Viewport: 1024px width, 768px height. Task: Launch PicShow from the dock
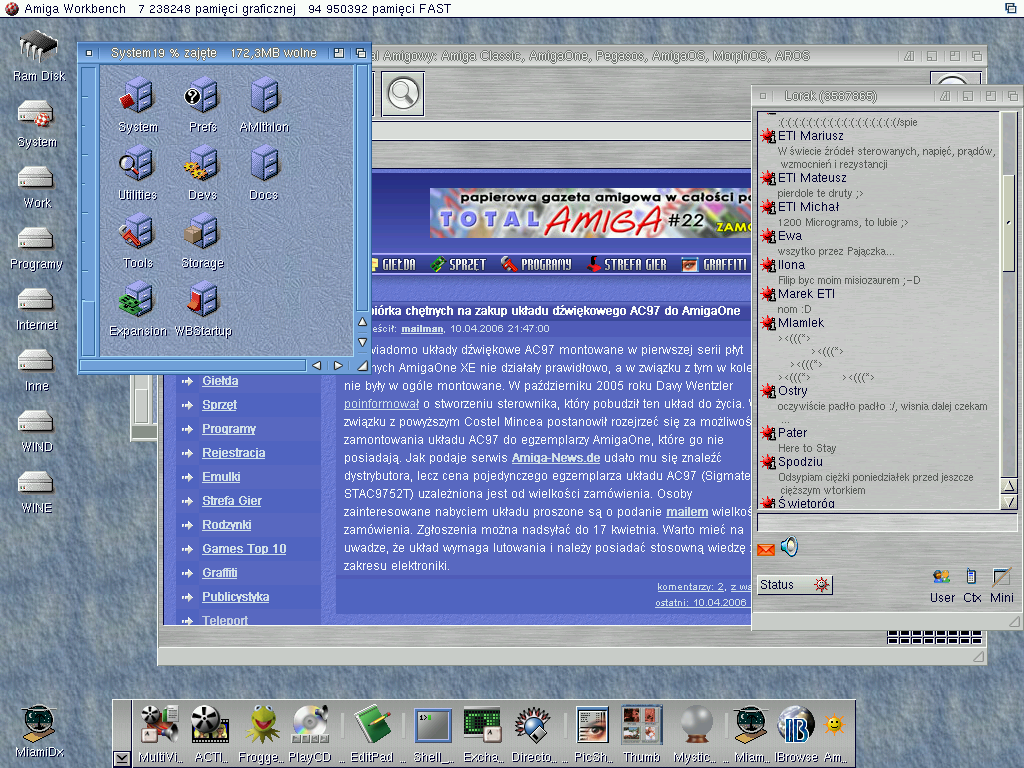click(x=592, y=733)
